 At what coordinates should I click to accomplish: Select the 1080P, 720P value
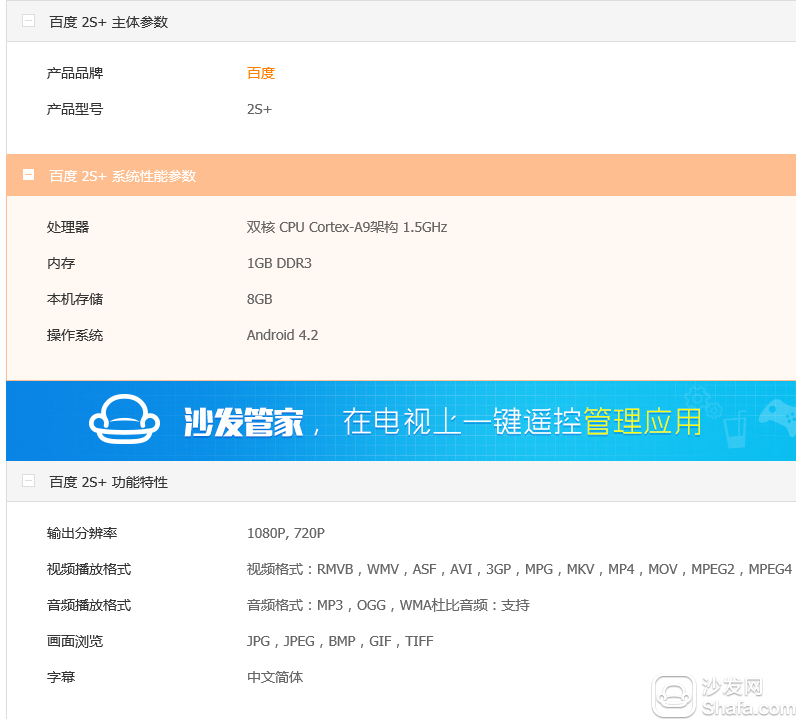point(286,533)
